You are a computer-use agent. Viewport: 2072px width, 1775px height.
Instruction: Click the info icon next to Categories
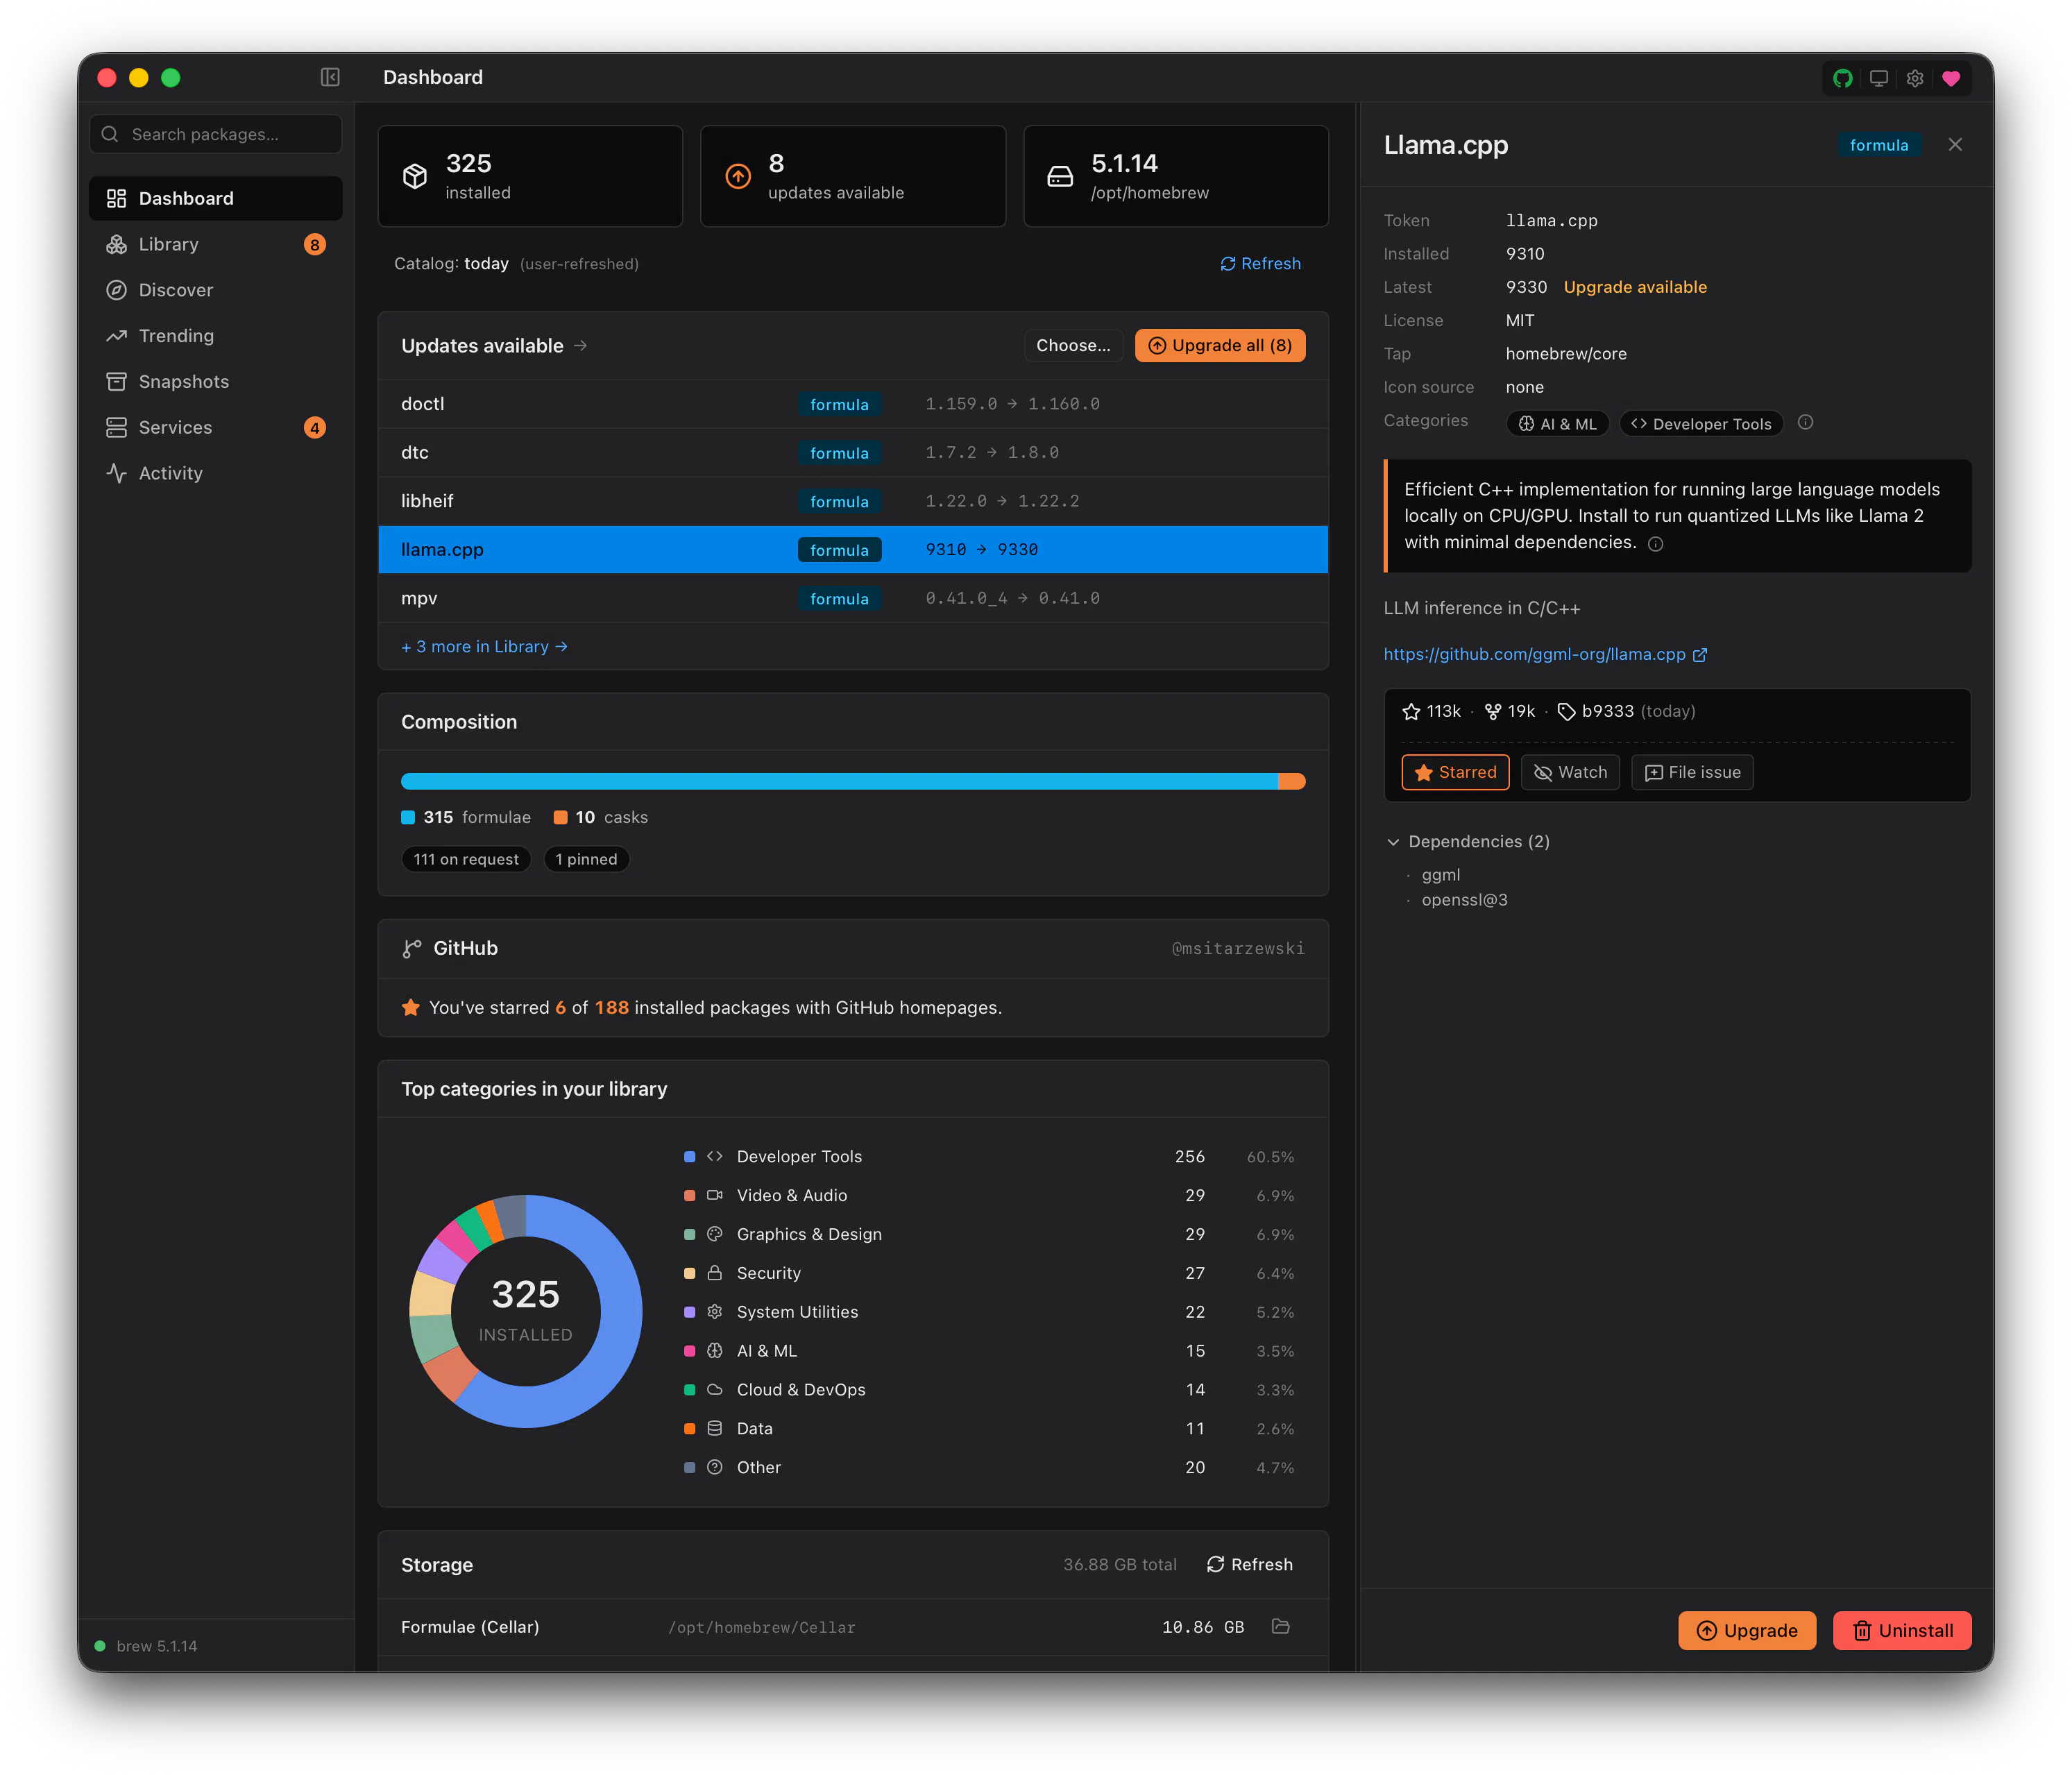pyautogui.click(x=1805, y=422)
